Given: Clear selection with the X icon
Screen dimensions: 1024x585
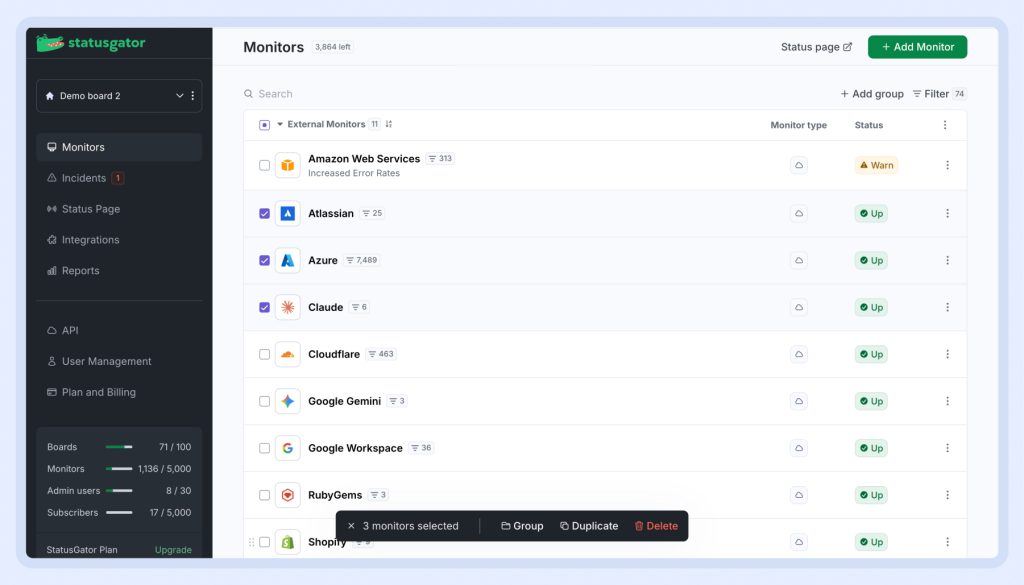Looking at the screenshot, I should pyautogui.click(x=351, y=526).
